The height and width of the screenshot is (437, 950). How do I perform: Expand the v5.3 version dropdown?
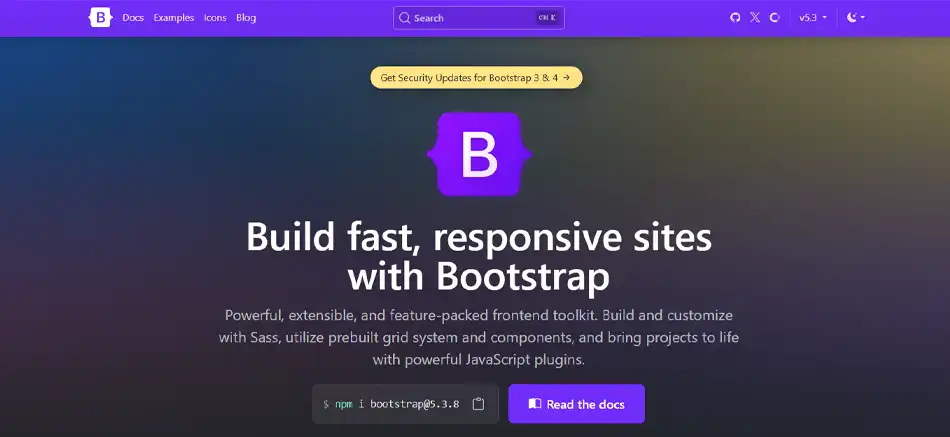click(x=812, y=18)
